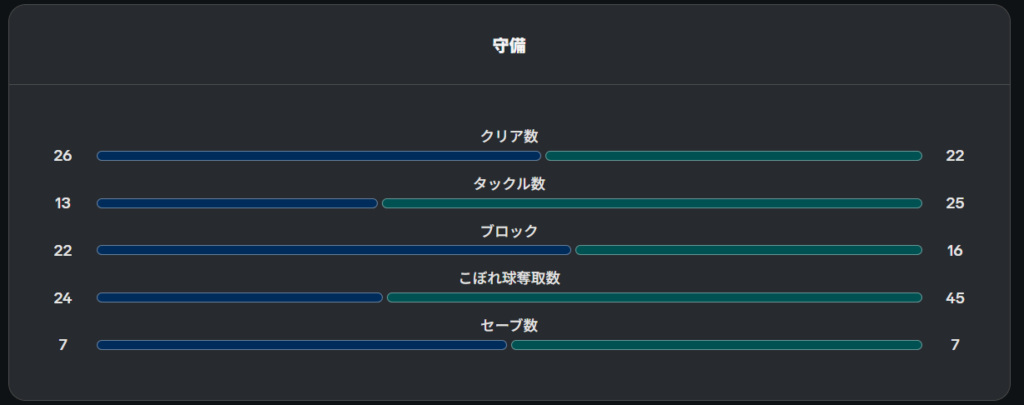Viewport: 1024px width, 405px height.
Task: Click the blue こぼれ球奪取数 bar
Action: coord(240,298)
